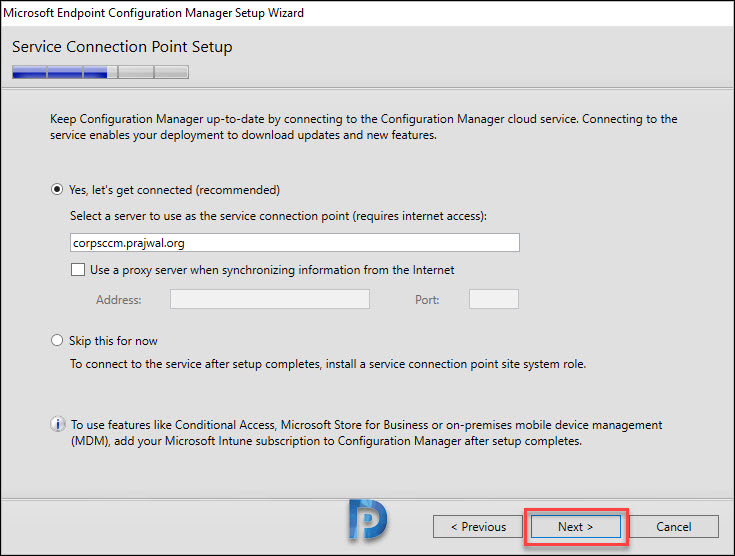This screenshot has height=556, width=735.
Task: Click the corpsccm.prajwal.org server field
Action: (295, 243)
